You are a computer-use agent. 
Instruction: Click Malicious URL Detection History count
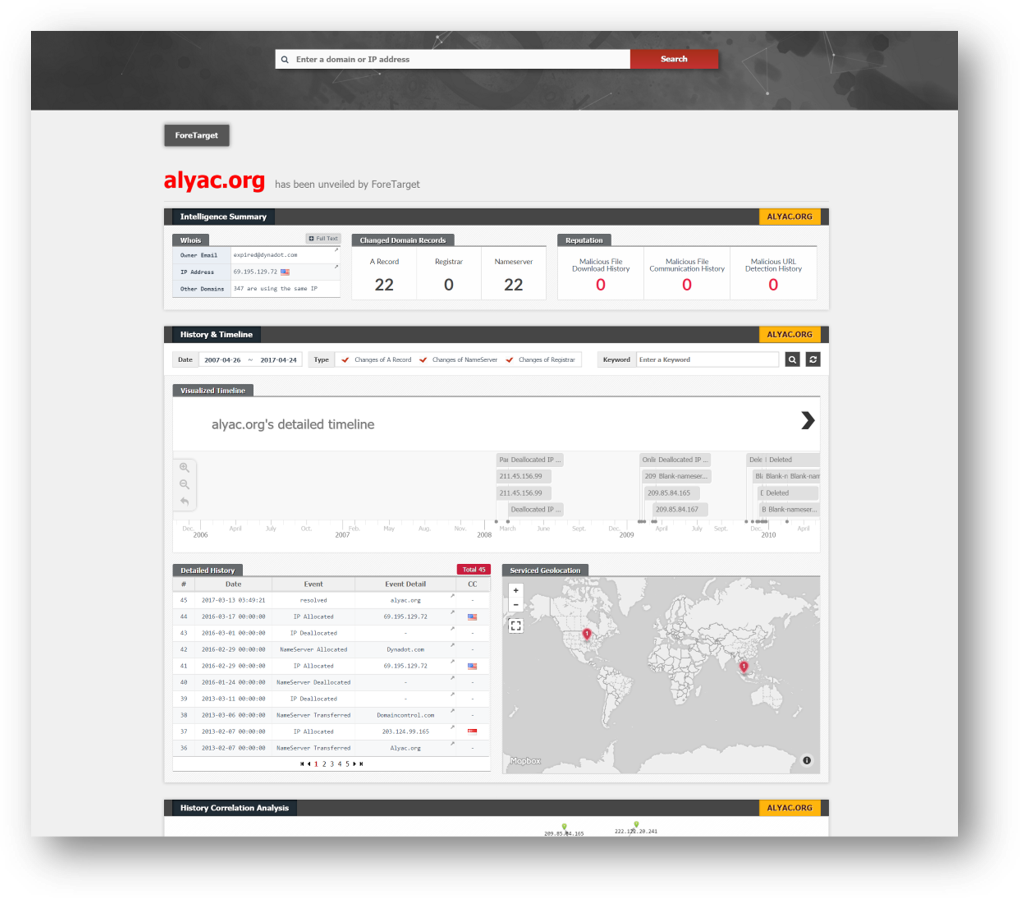[x=773, y=284]
